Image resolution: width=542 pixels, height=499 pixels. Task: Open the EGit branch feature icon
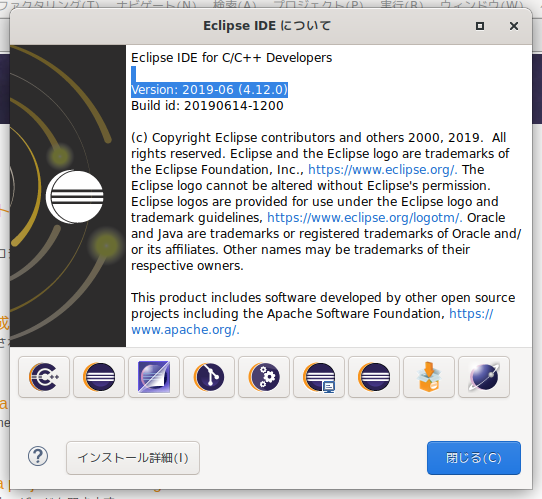coord(209,377)
